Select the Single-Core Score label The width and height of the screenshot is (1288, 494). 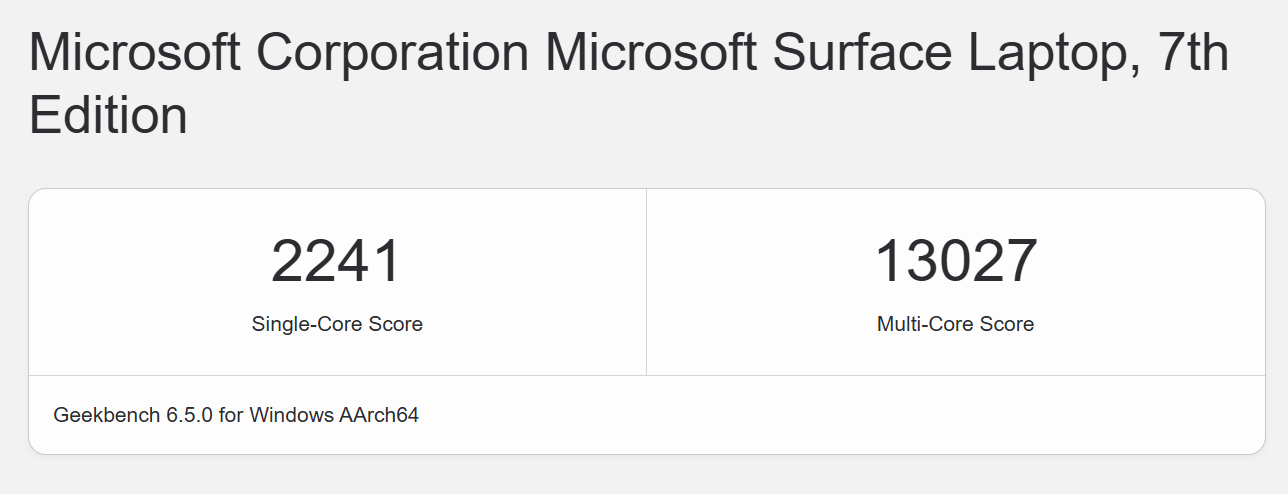(x=337, y=324)
